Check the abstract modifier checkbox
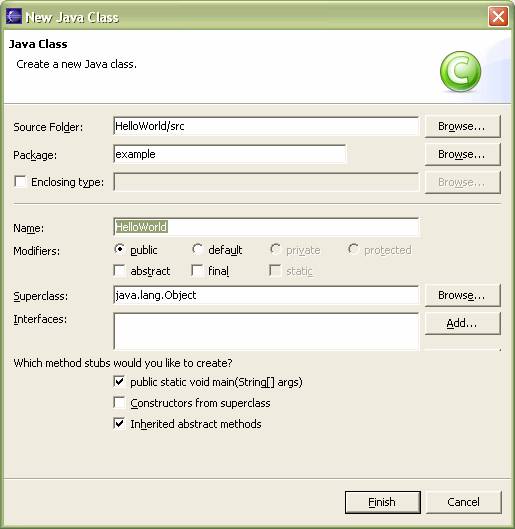Viewport: 515px width, 529px height. pyautogui.click(x=120, y=271)
